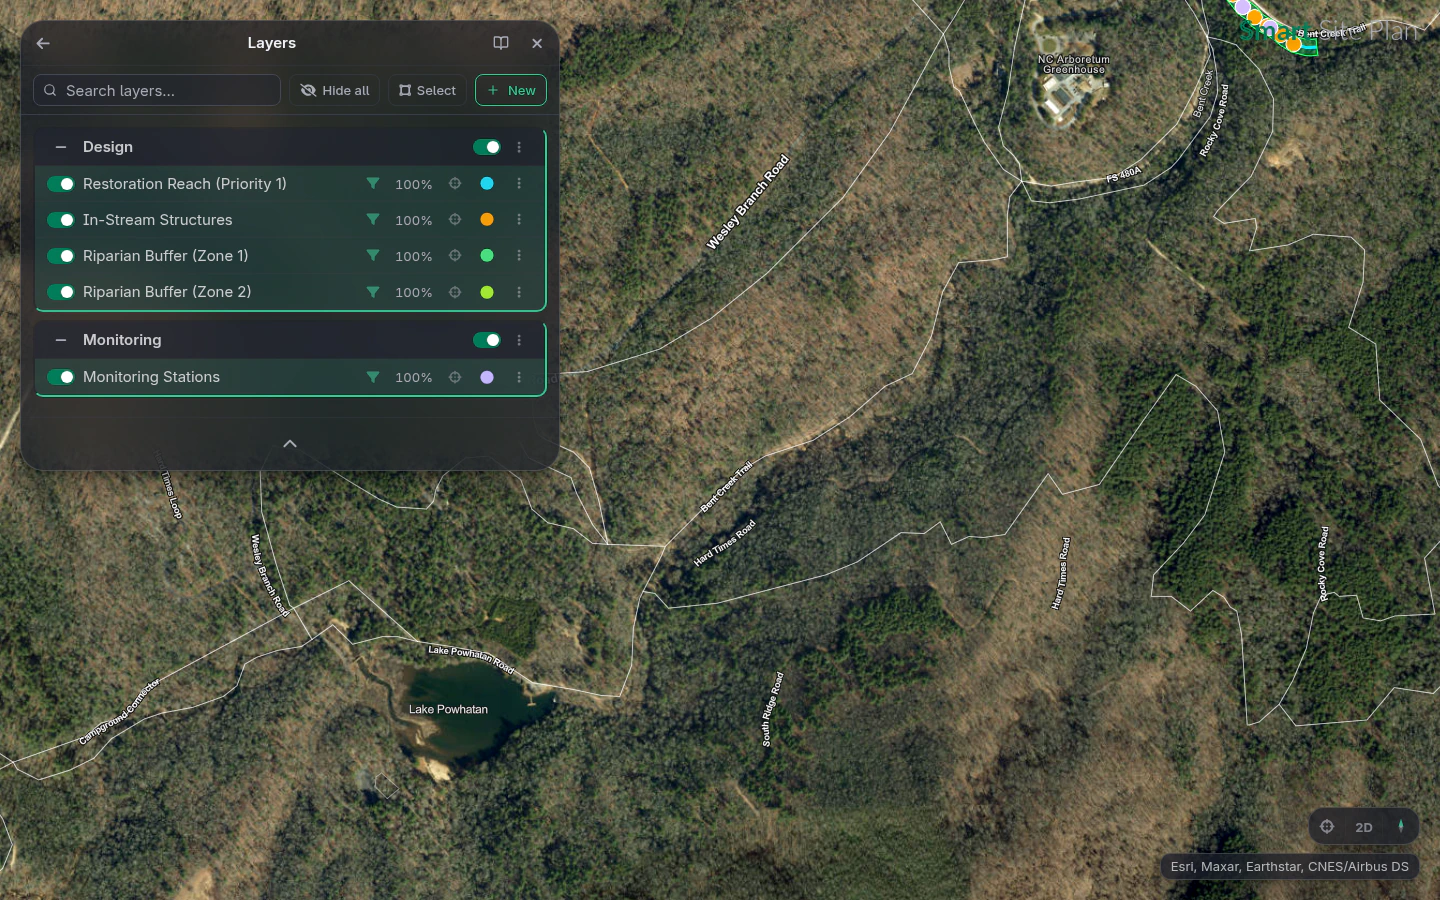Viewport: 1440px width, 900px height.
Task: Collapse the Layers panel with bottom chevron
Action: pos(290,444)
